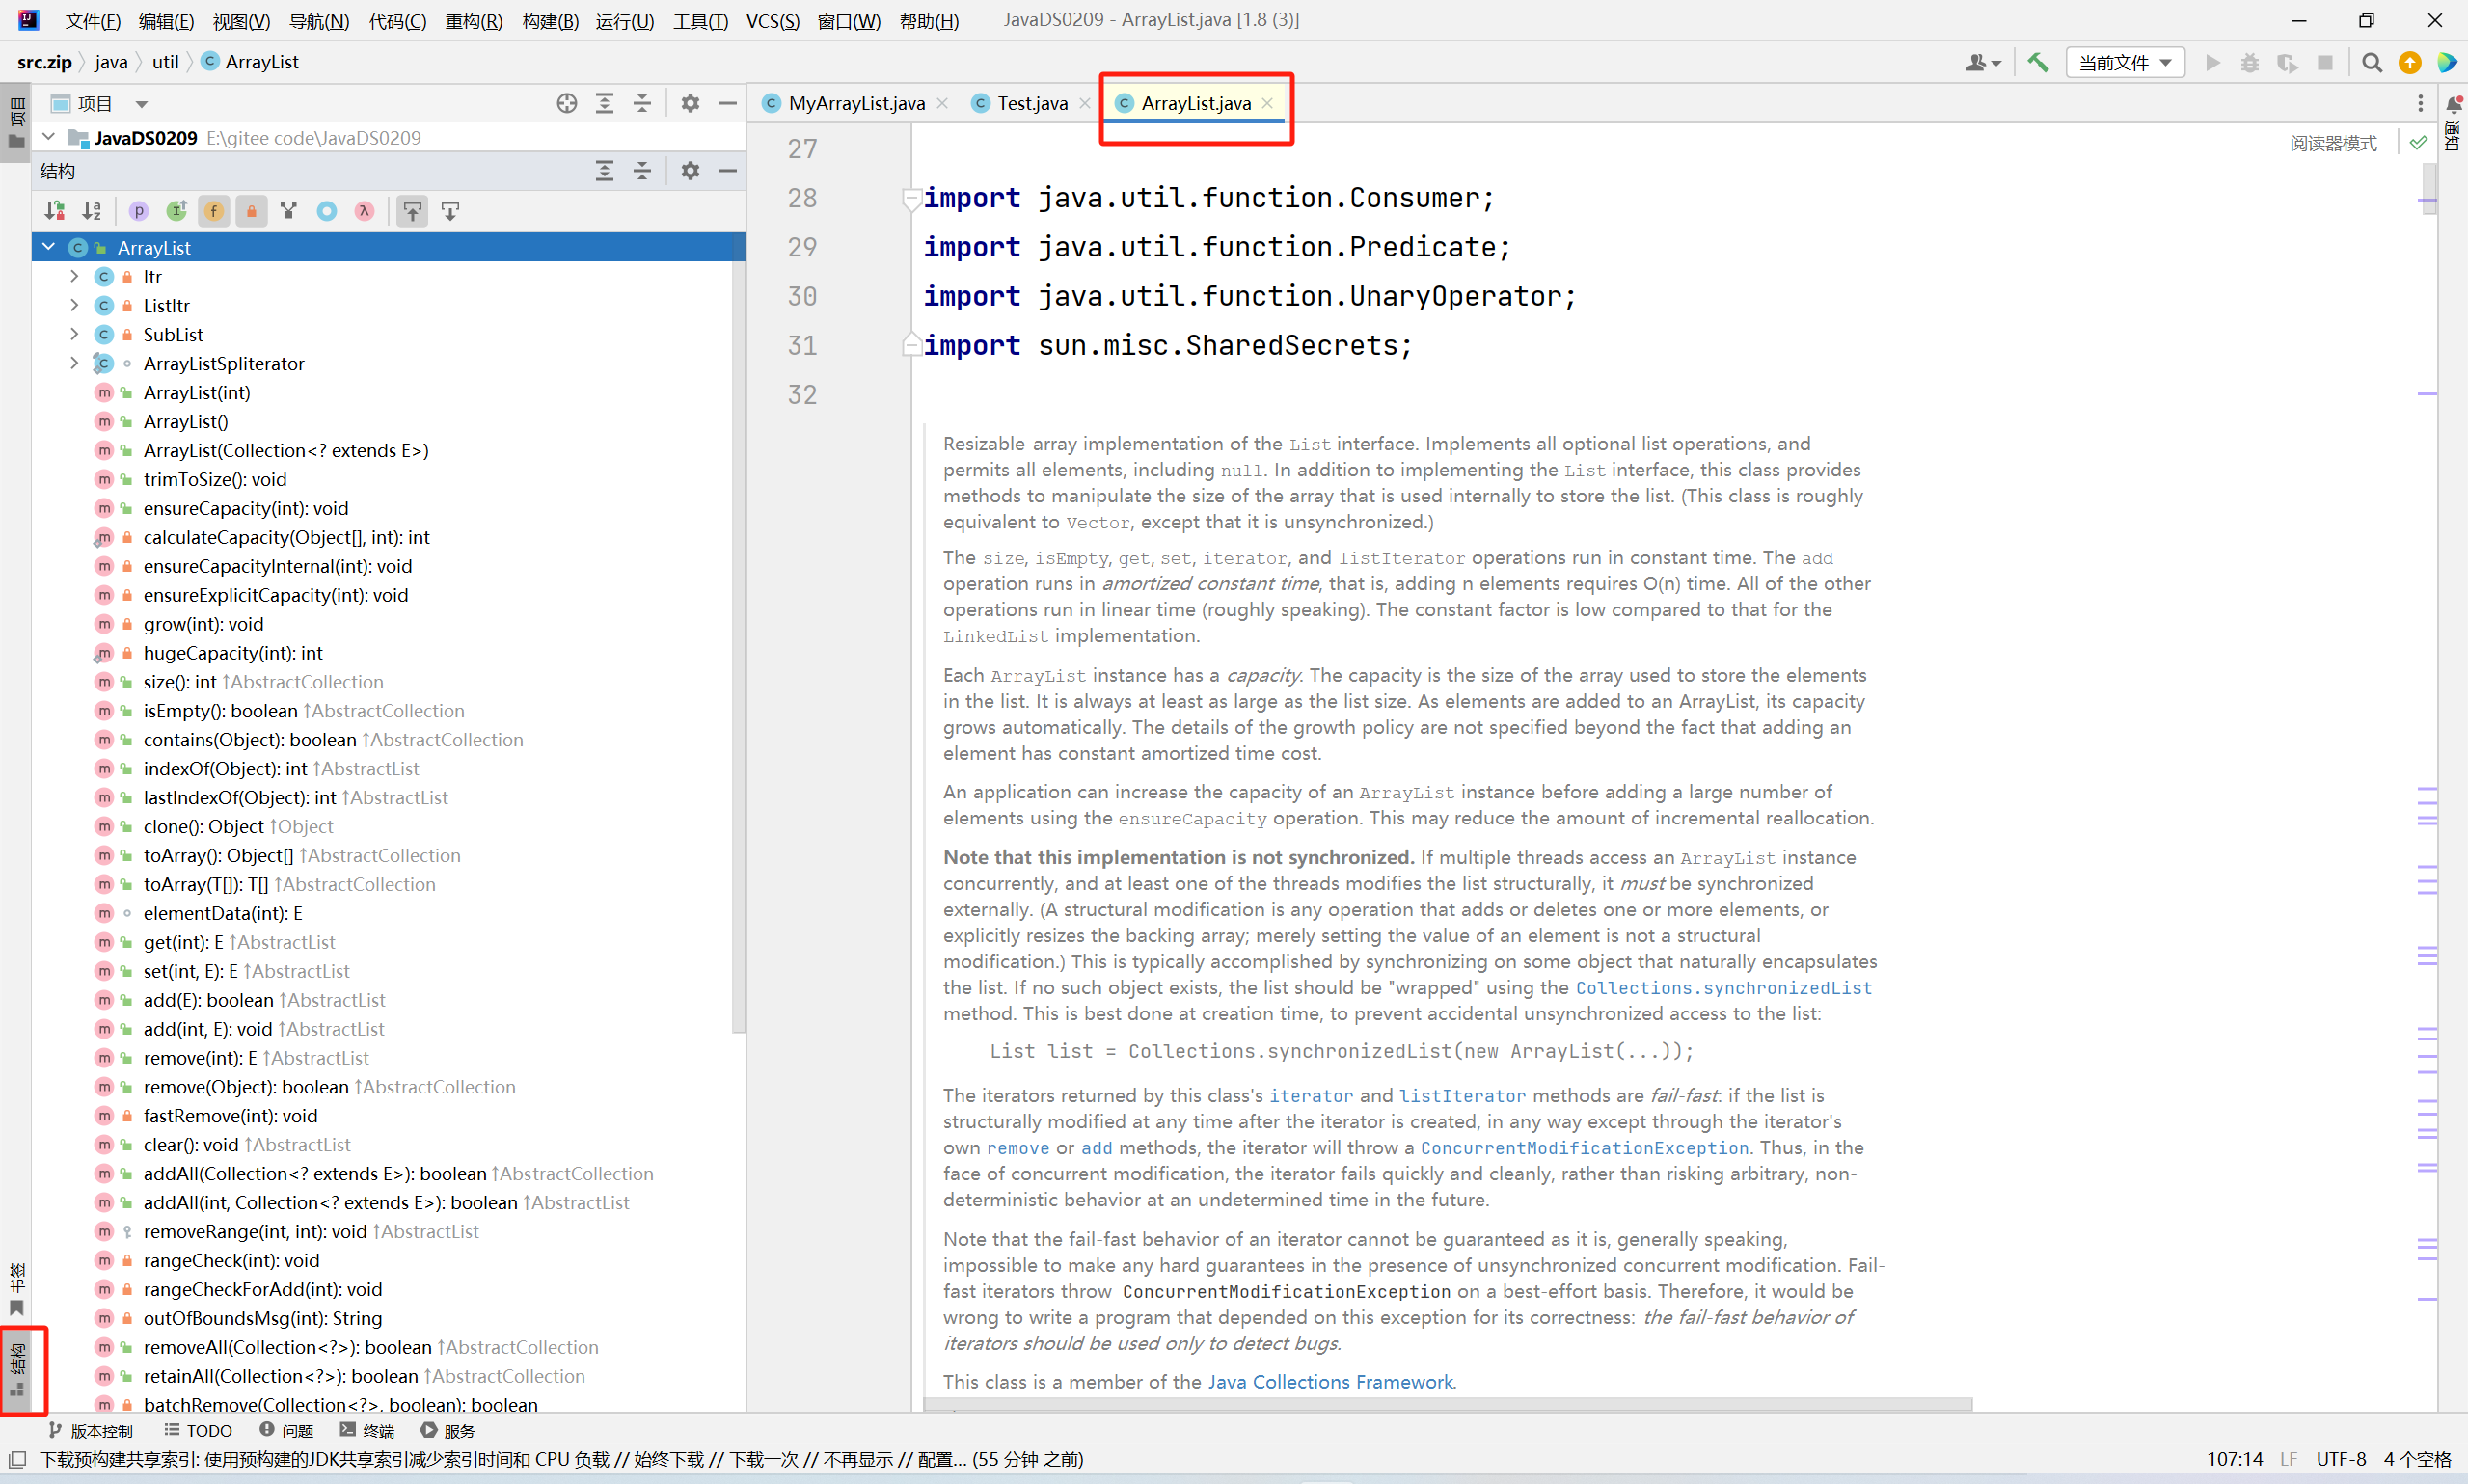Open the Bookmarks tool window on left stripe
The height and width of the screenshot is (1484, 2468).
click(x=18, y=1289)
